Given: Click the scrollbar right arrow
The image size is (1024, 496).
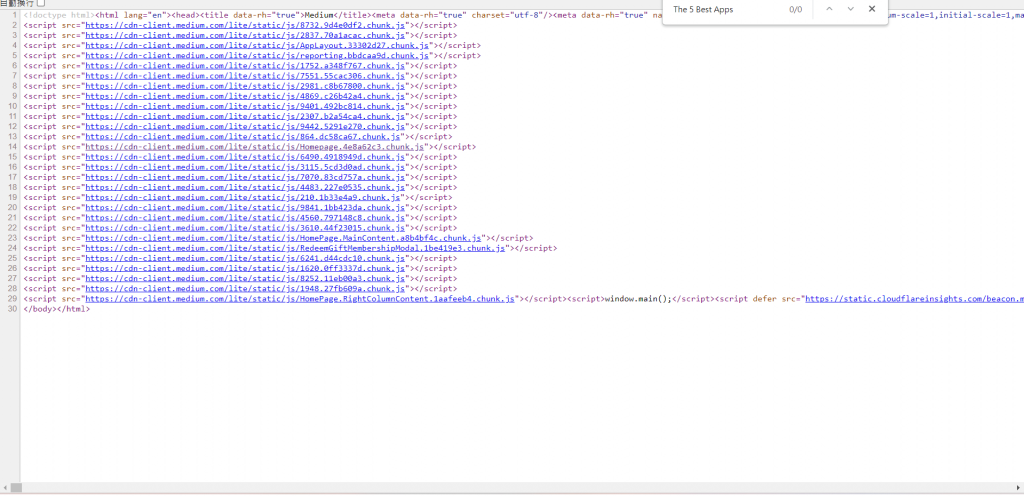Looking at the screenshot, I should (1019, 488).
